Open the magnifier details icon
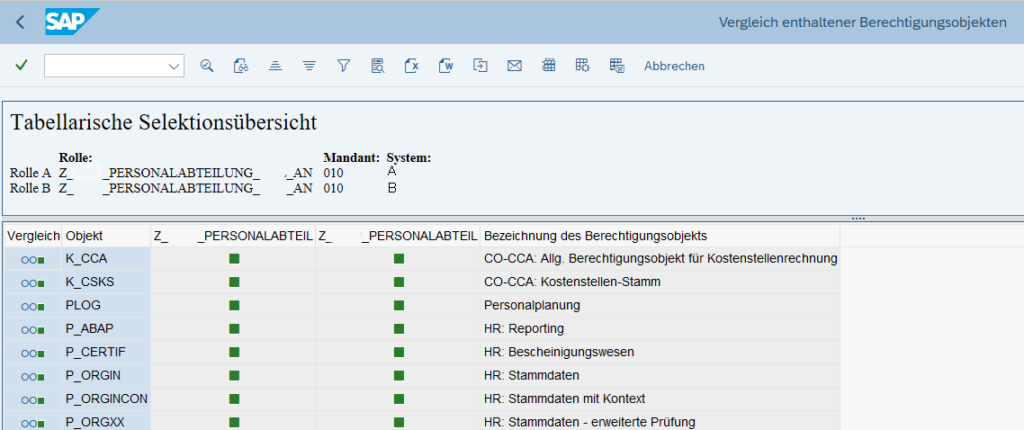Screen dimensions: 1024x430 [207, 66]
